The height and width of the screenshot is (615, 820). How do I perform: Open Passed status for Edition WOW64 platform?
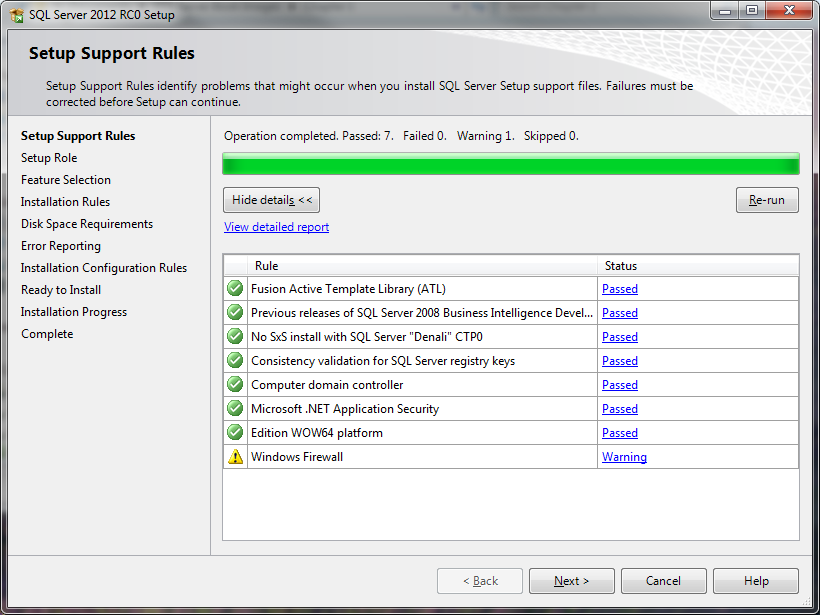pos(620,433)
